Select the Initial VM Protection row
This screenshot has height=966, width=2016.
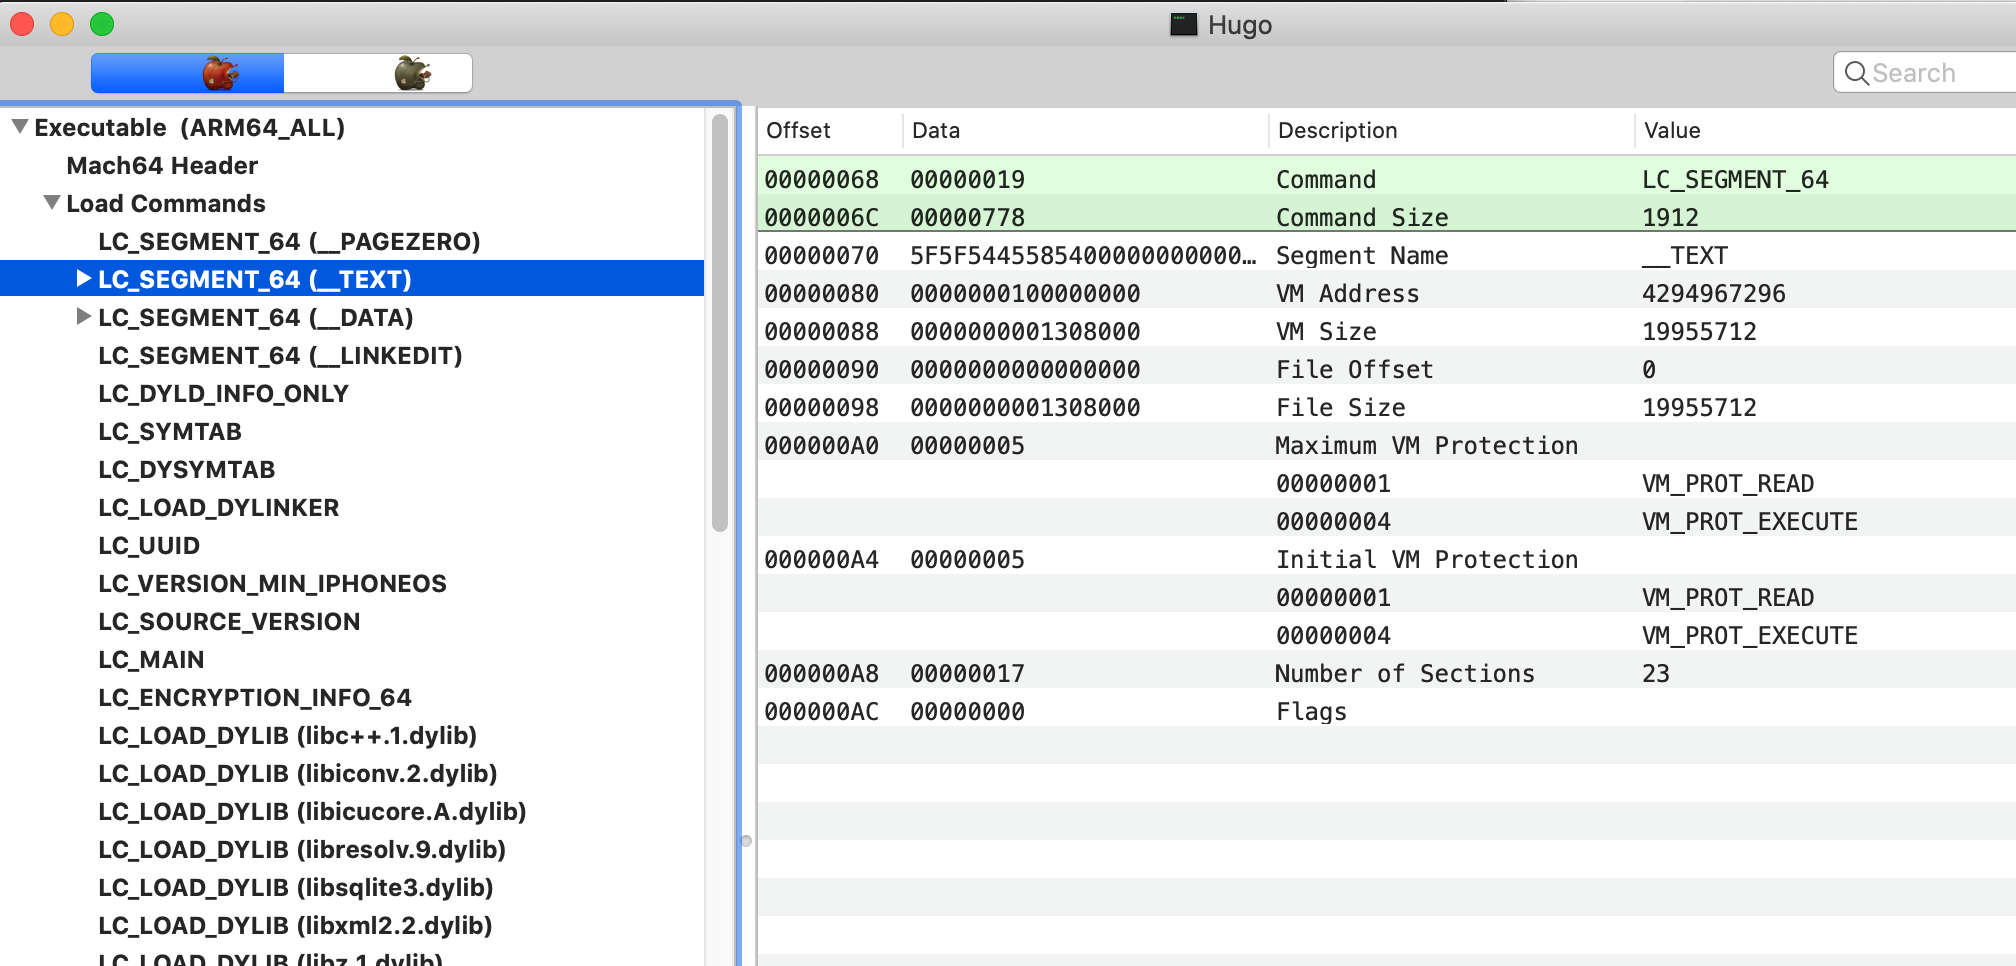coord(1387,560)
